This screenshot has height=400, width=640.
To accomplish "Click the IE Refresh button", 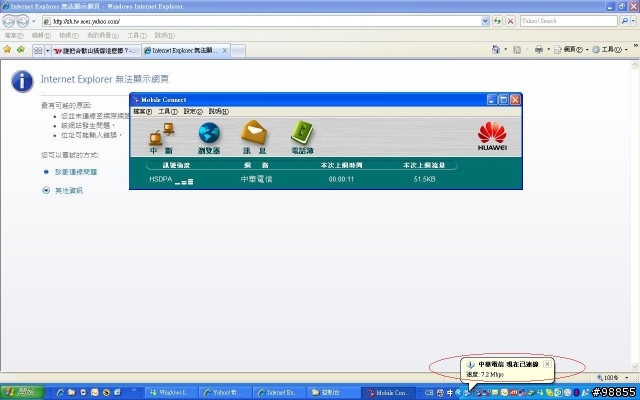I will (497, 21).
